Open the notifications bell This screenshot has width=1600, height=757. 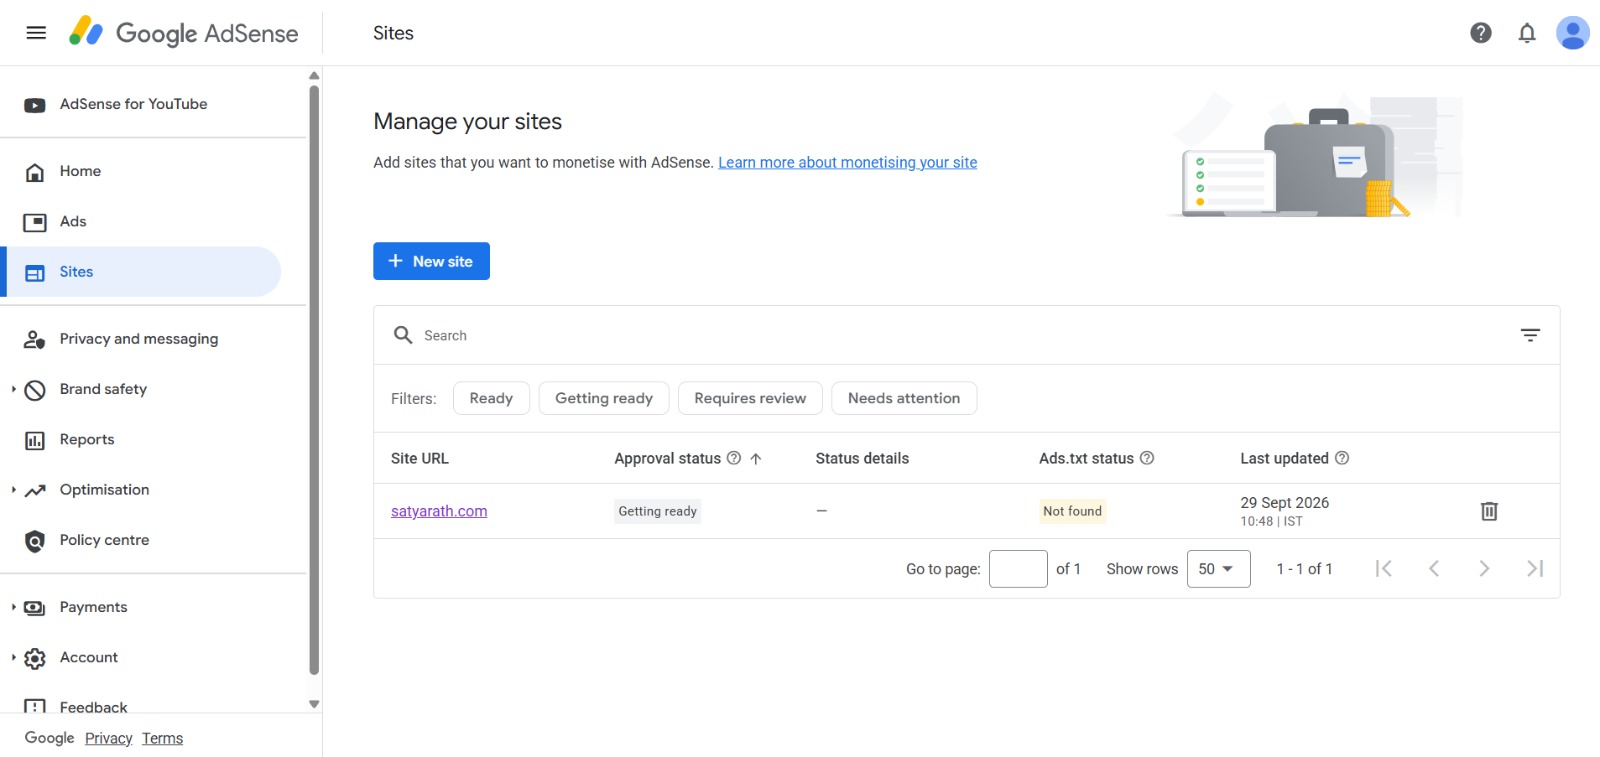[x=1527, y=33]
